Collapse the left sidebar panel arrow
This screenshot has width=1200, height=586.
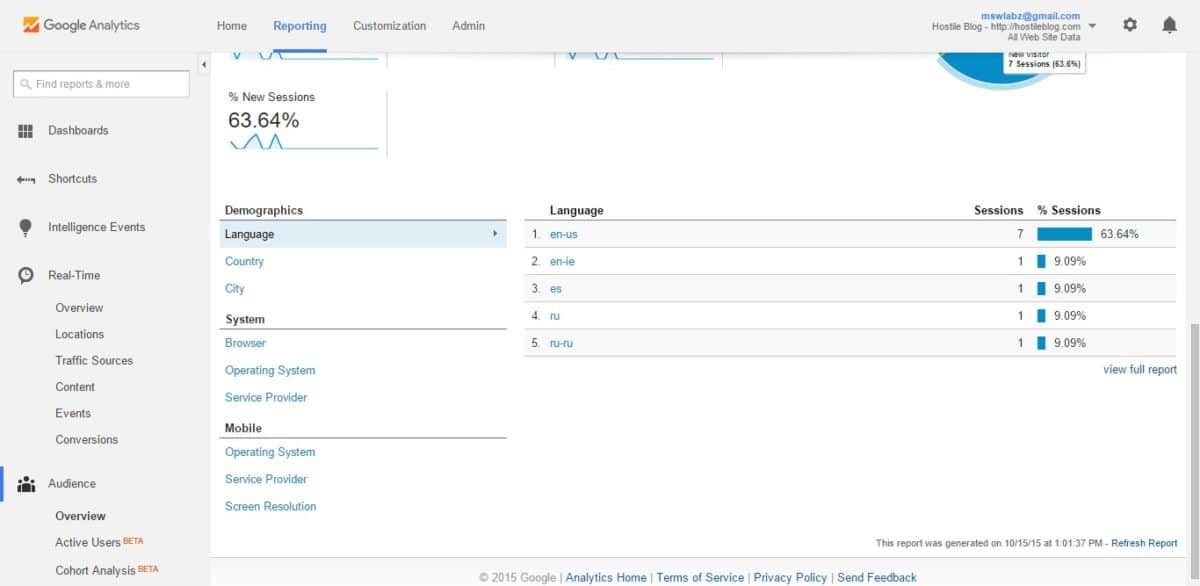coord(204,65)
